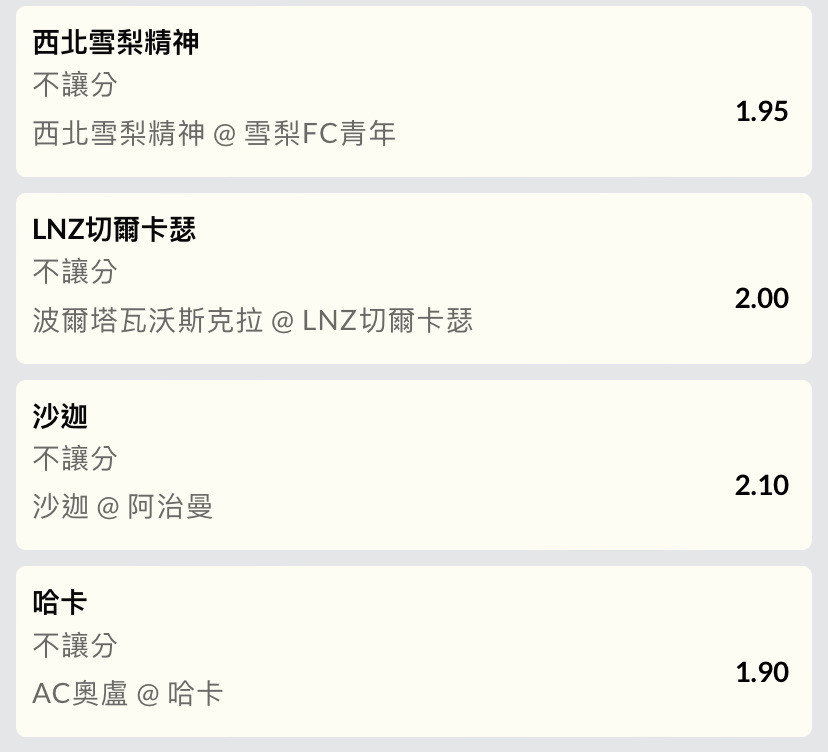This screenshot has height=752, width=828.
Task: Click 不讓分 label under 哈卡
Action: click(75, 645)
